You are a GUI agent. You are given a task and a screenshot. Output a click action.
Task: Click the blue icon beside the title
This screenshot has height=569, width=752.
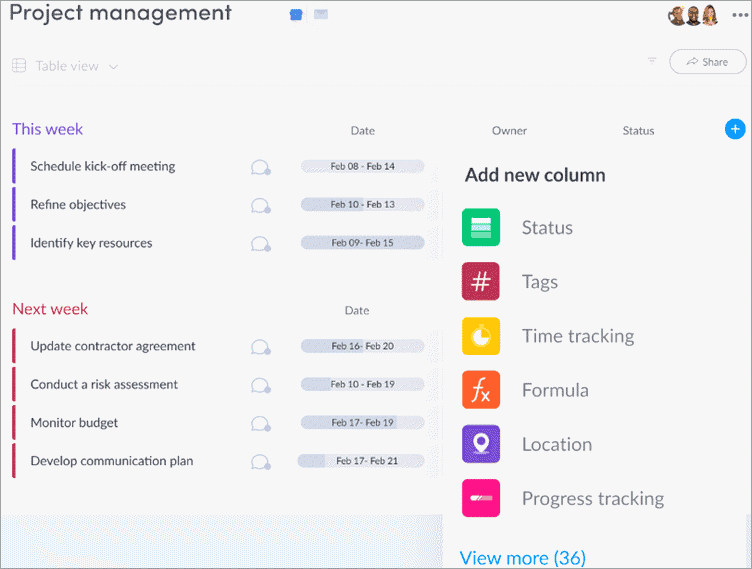point(296,15)
